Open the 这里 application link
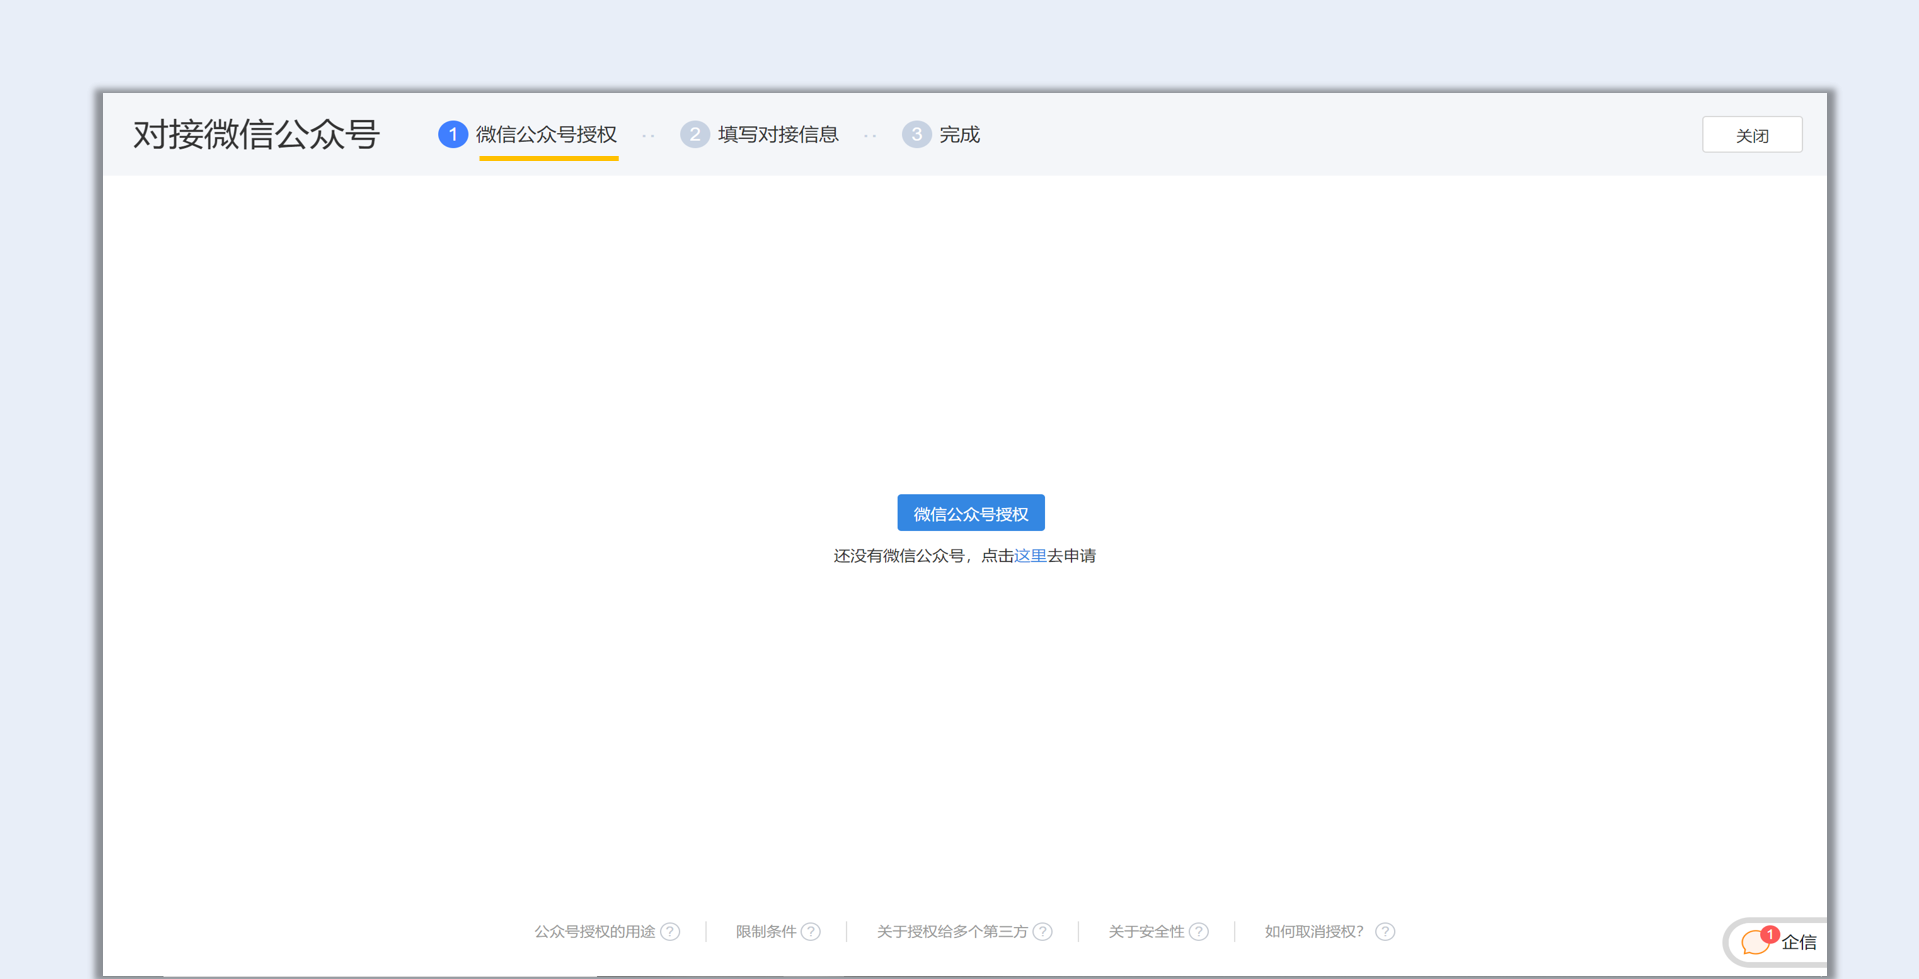Screen dimensions: 1919x979 point(1030,556)
